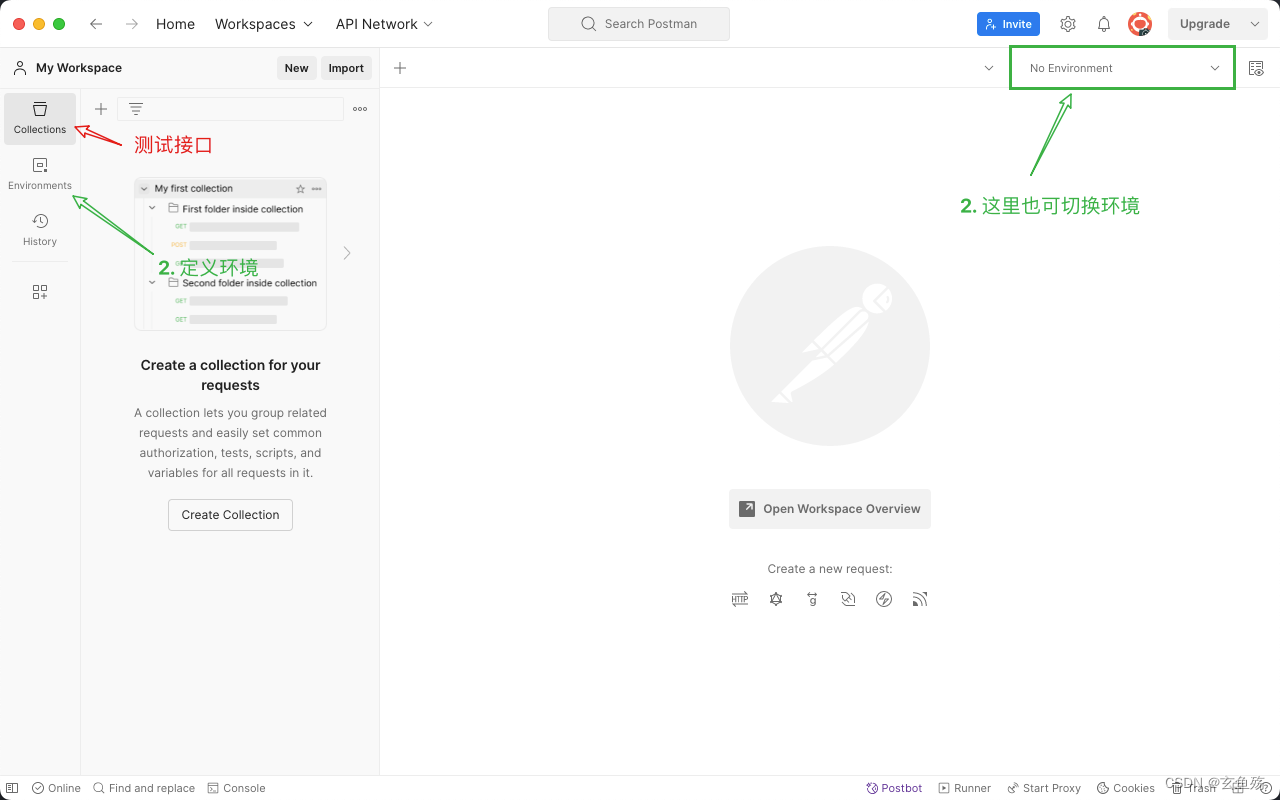Go back with the left arrow
Screen dimensions: 1280x800
pos(96,24)
